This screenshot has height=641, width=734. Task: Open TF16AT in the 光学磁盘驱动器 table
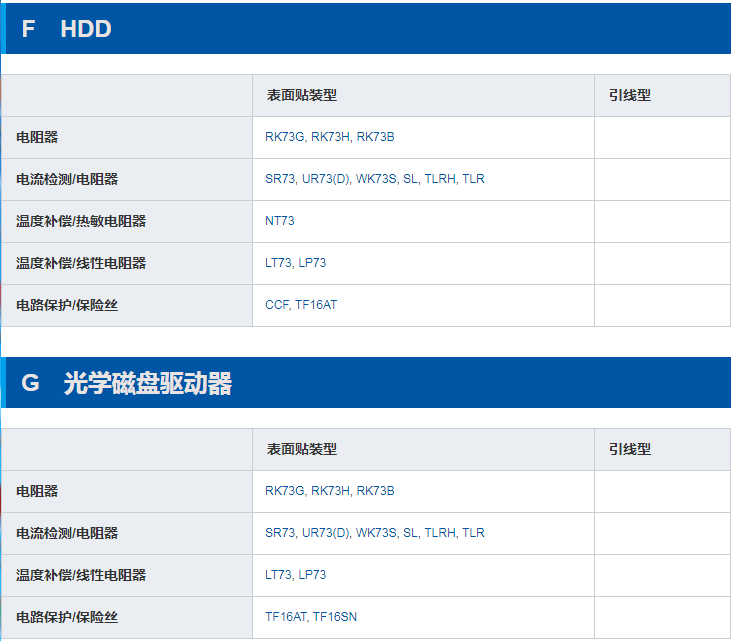[x=286, y=617]
